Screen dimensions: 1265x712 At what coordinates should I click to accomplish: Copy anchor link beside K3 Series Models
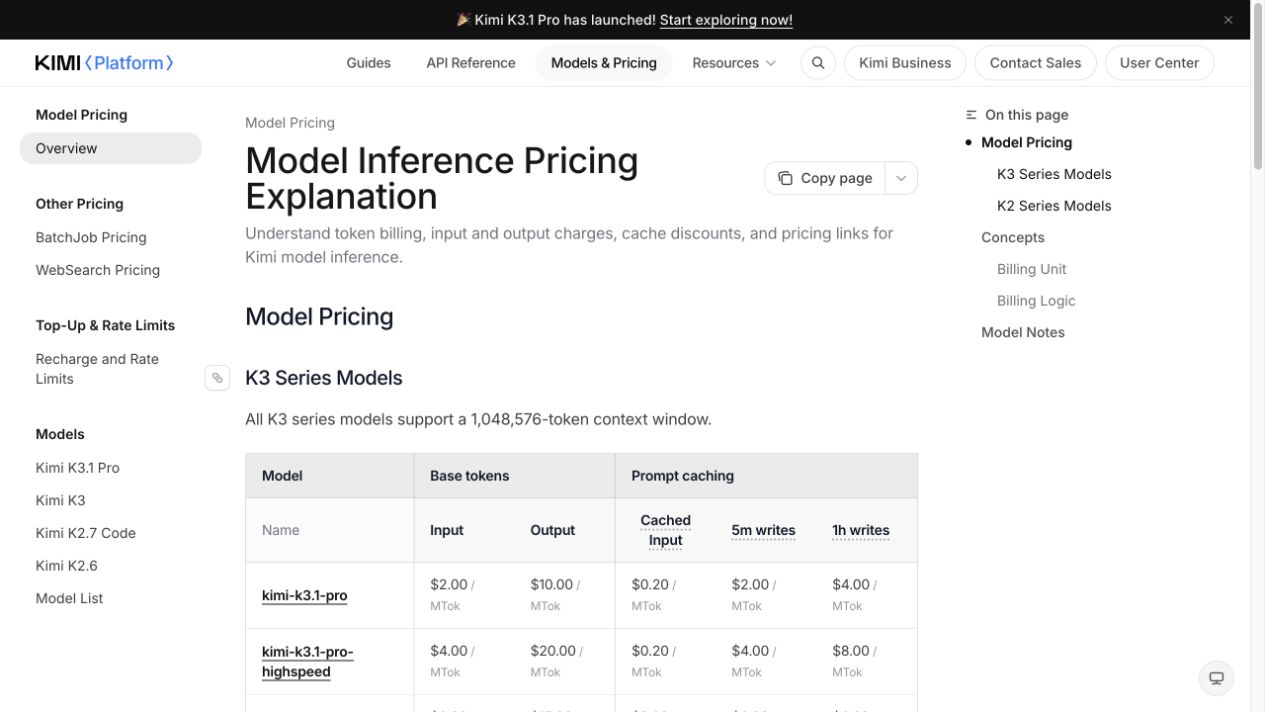pyautogui.click(x=217, y=378)
